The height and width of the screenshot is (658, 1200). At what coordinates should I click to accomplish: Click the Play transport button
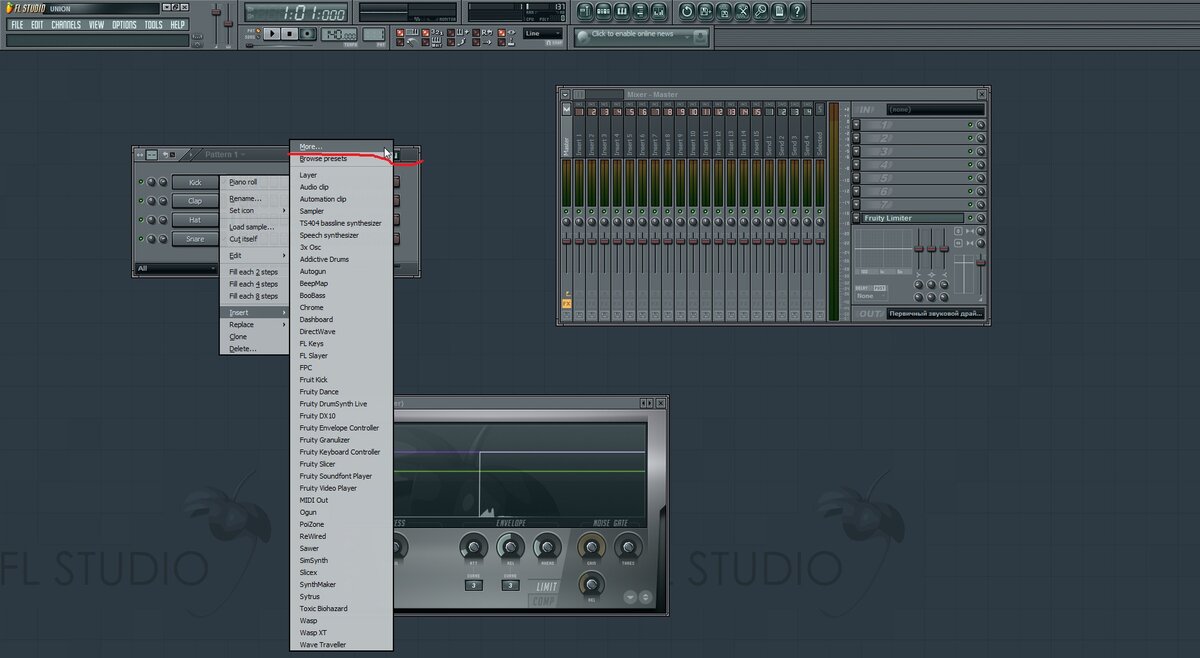pyautogui.click(x=270, y=34)
